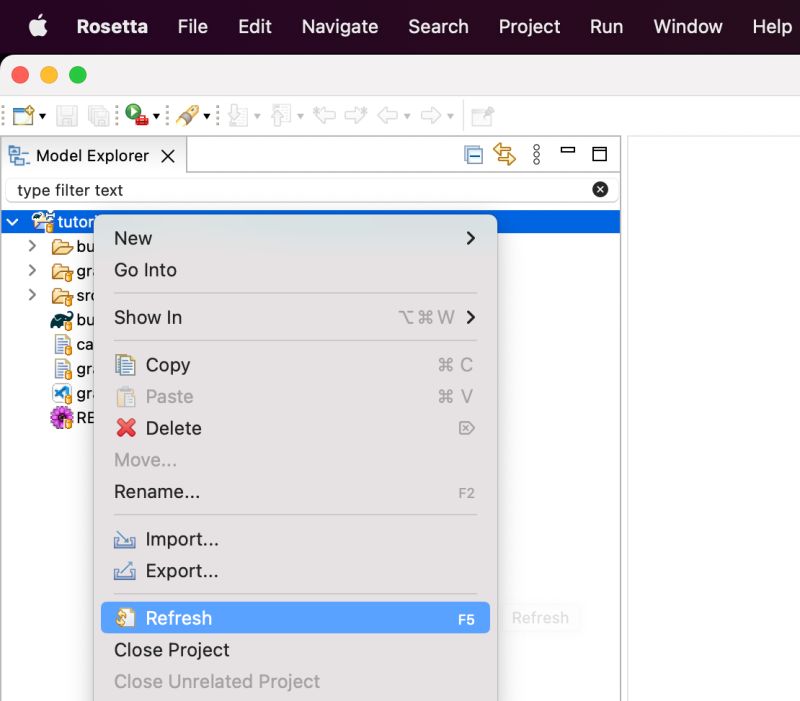The image size is (800, 701).
Task: Choose Import... from the context menu
Action: [295, 539]
